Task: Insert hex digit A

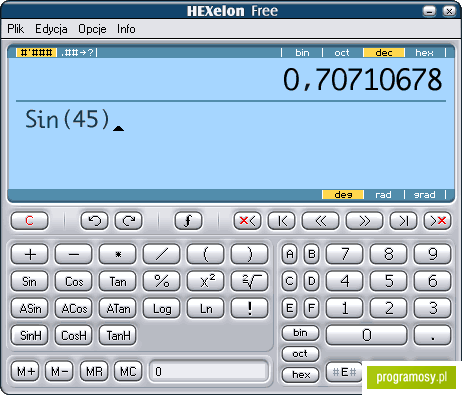Action: point(290,254)
